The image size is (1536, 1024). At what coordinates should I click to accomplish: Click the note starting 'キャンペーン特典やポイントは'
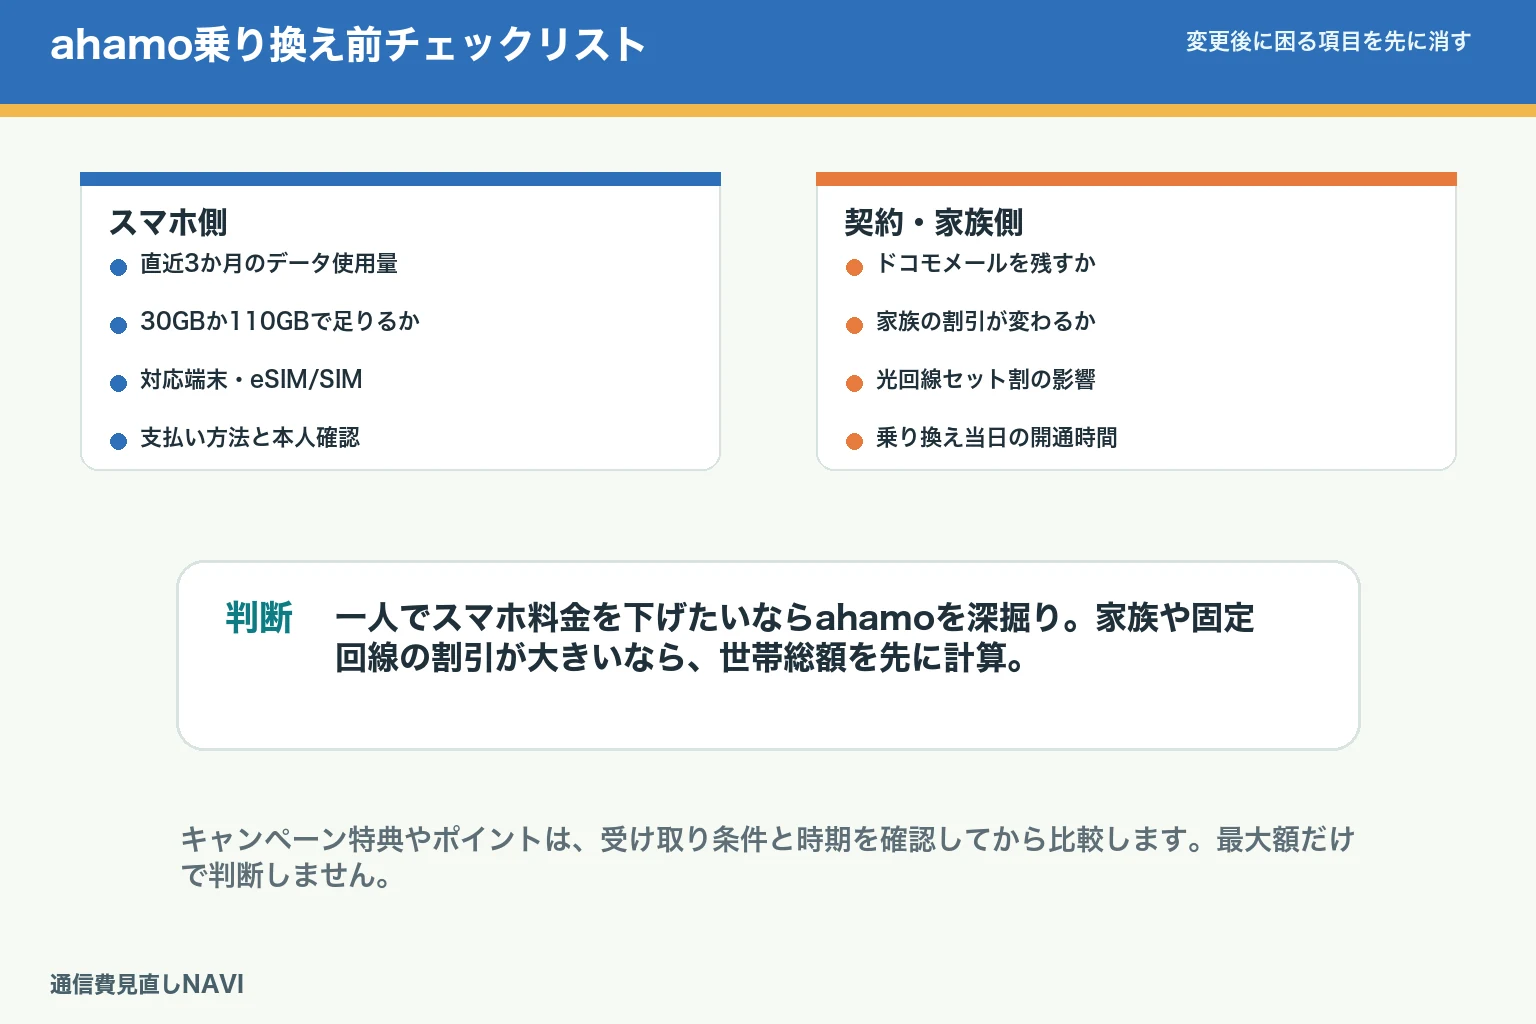767,857
